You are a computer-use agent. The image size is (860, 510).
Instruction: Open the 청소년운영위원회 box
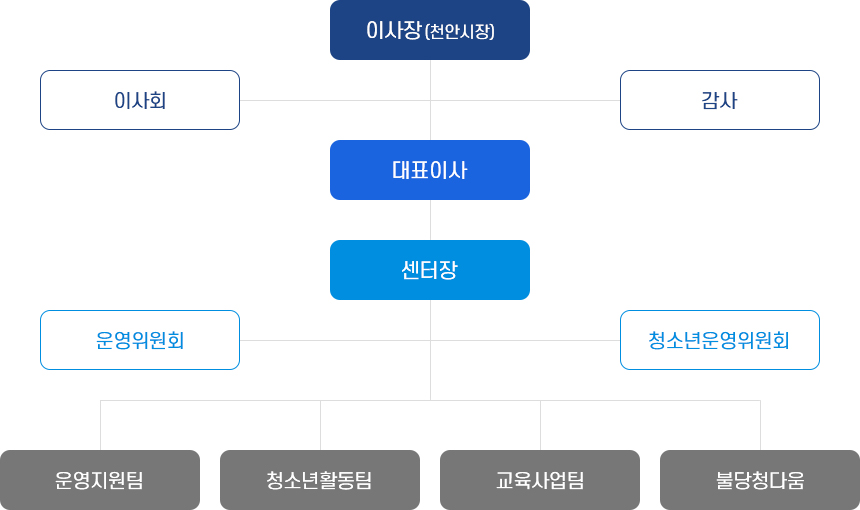[720, 340]
